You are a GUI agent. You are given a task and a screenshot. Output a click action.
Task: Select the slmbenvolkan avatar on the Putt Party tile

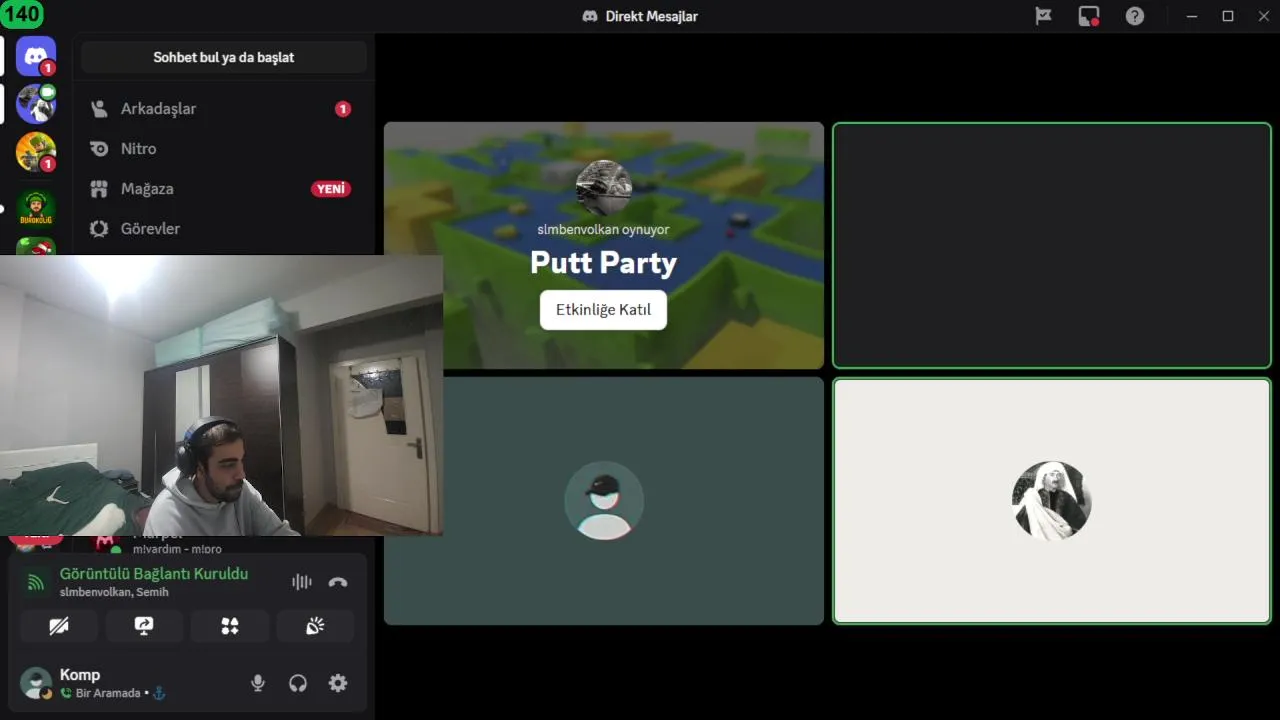(x=604, y=188)
